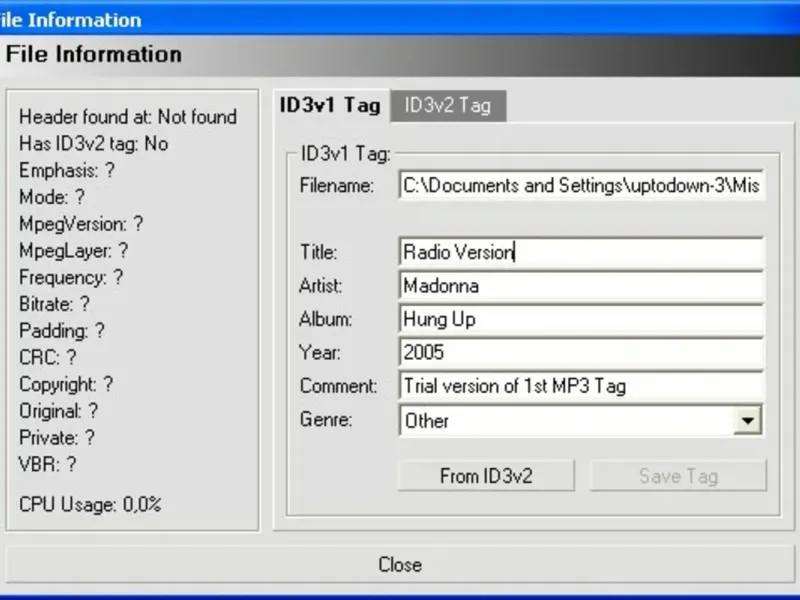Click the 'MpegLayer: ?' entry

click(73, 251)
